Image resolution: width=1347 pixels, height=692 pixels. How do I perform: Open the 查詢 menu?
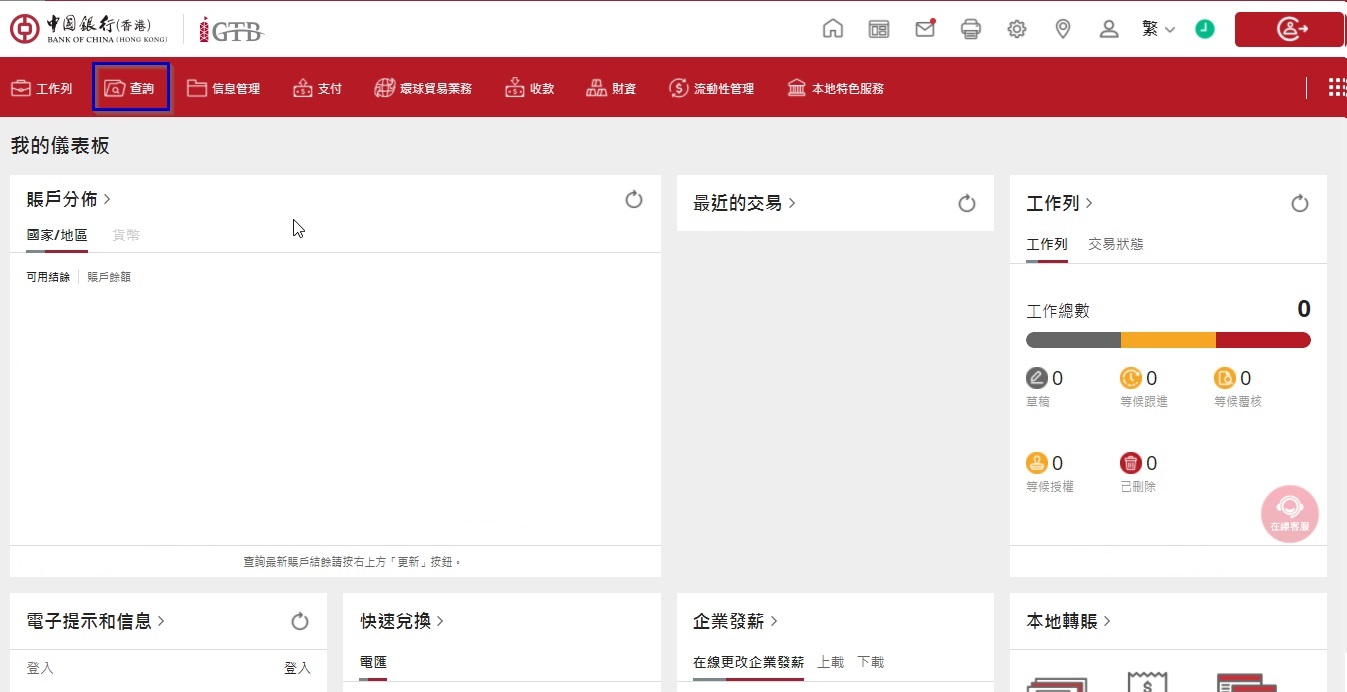coord(131,88)
